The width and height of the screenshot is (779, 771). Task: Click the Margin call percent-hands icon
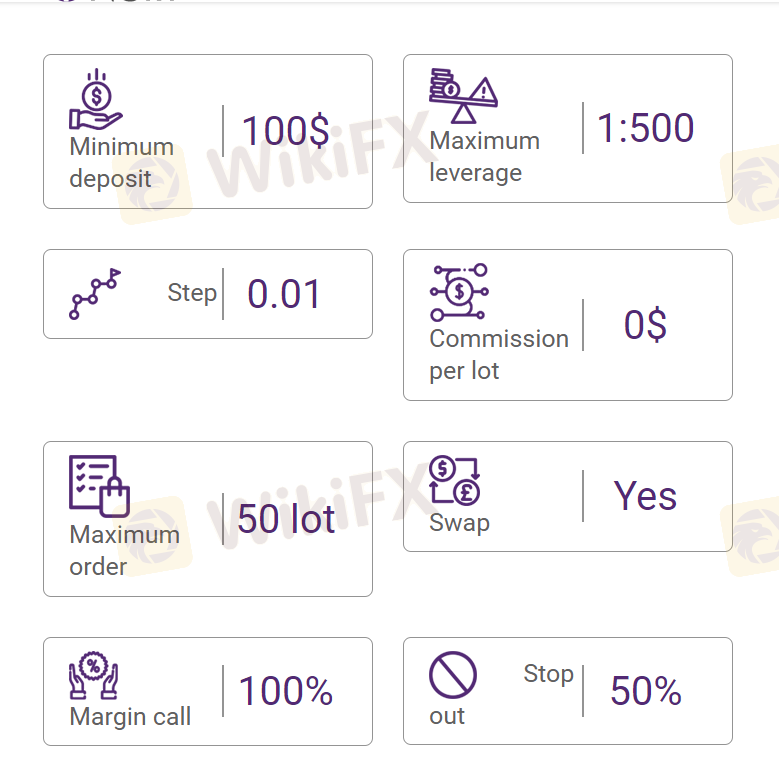coord(93,676)
